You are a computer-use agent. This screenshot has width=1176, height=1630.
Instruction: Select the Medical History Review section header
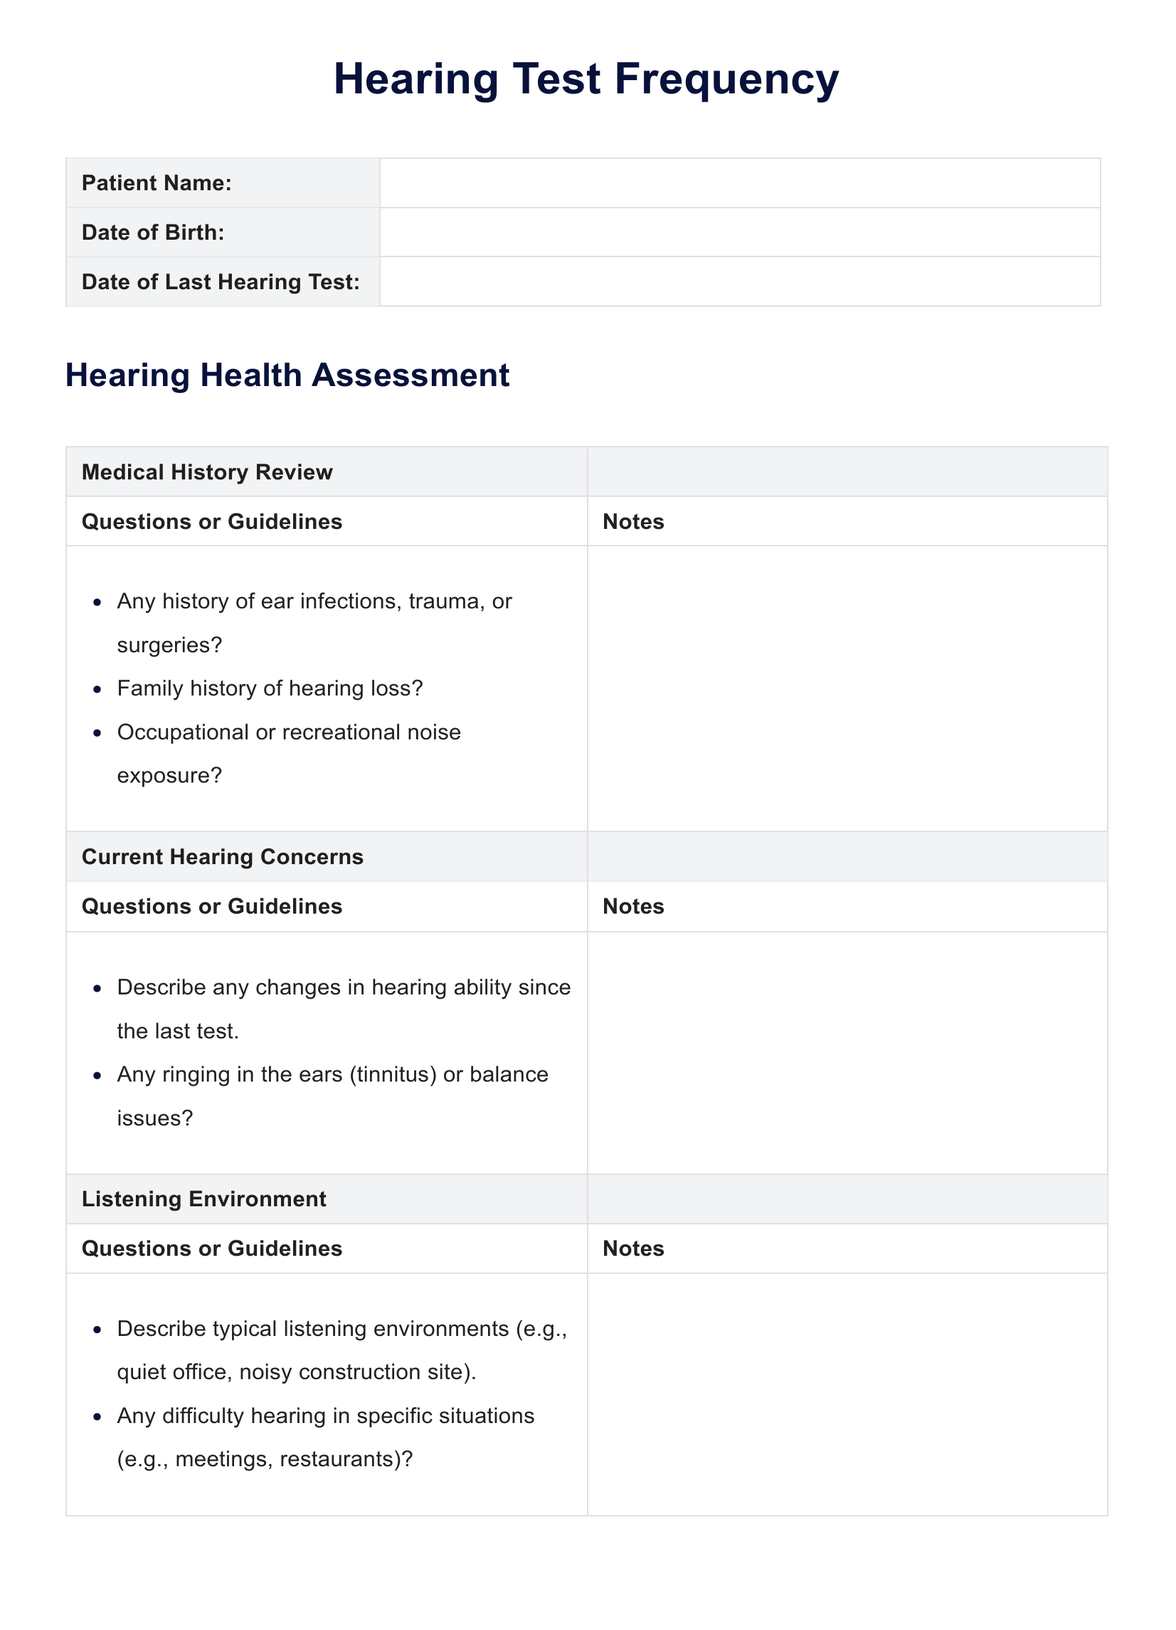(x=207, y=472)
